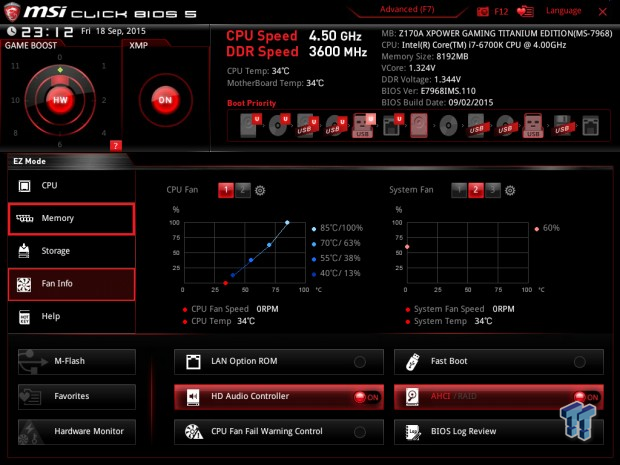The height and width of the screenshot is (465, 620).
Task: Click the hotkey icon next to Help
Action: click(25, 317)
